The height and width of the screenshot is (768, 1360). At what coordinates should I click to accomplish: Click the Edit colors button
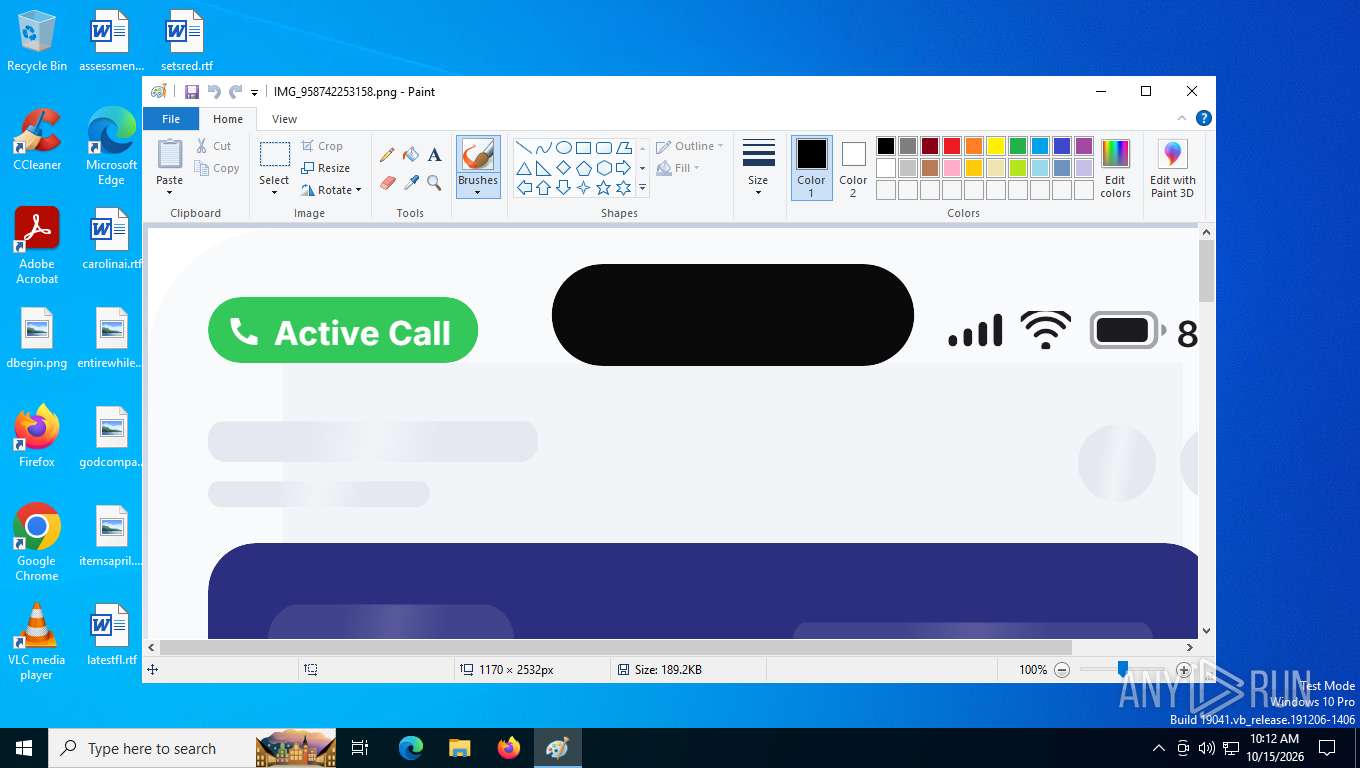tap(1115, 168)
